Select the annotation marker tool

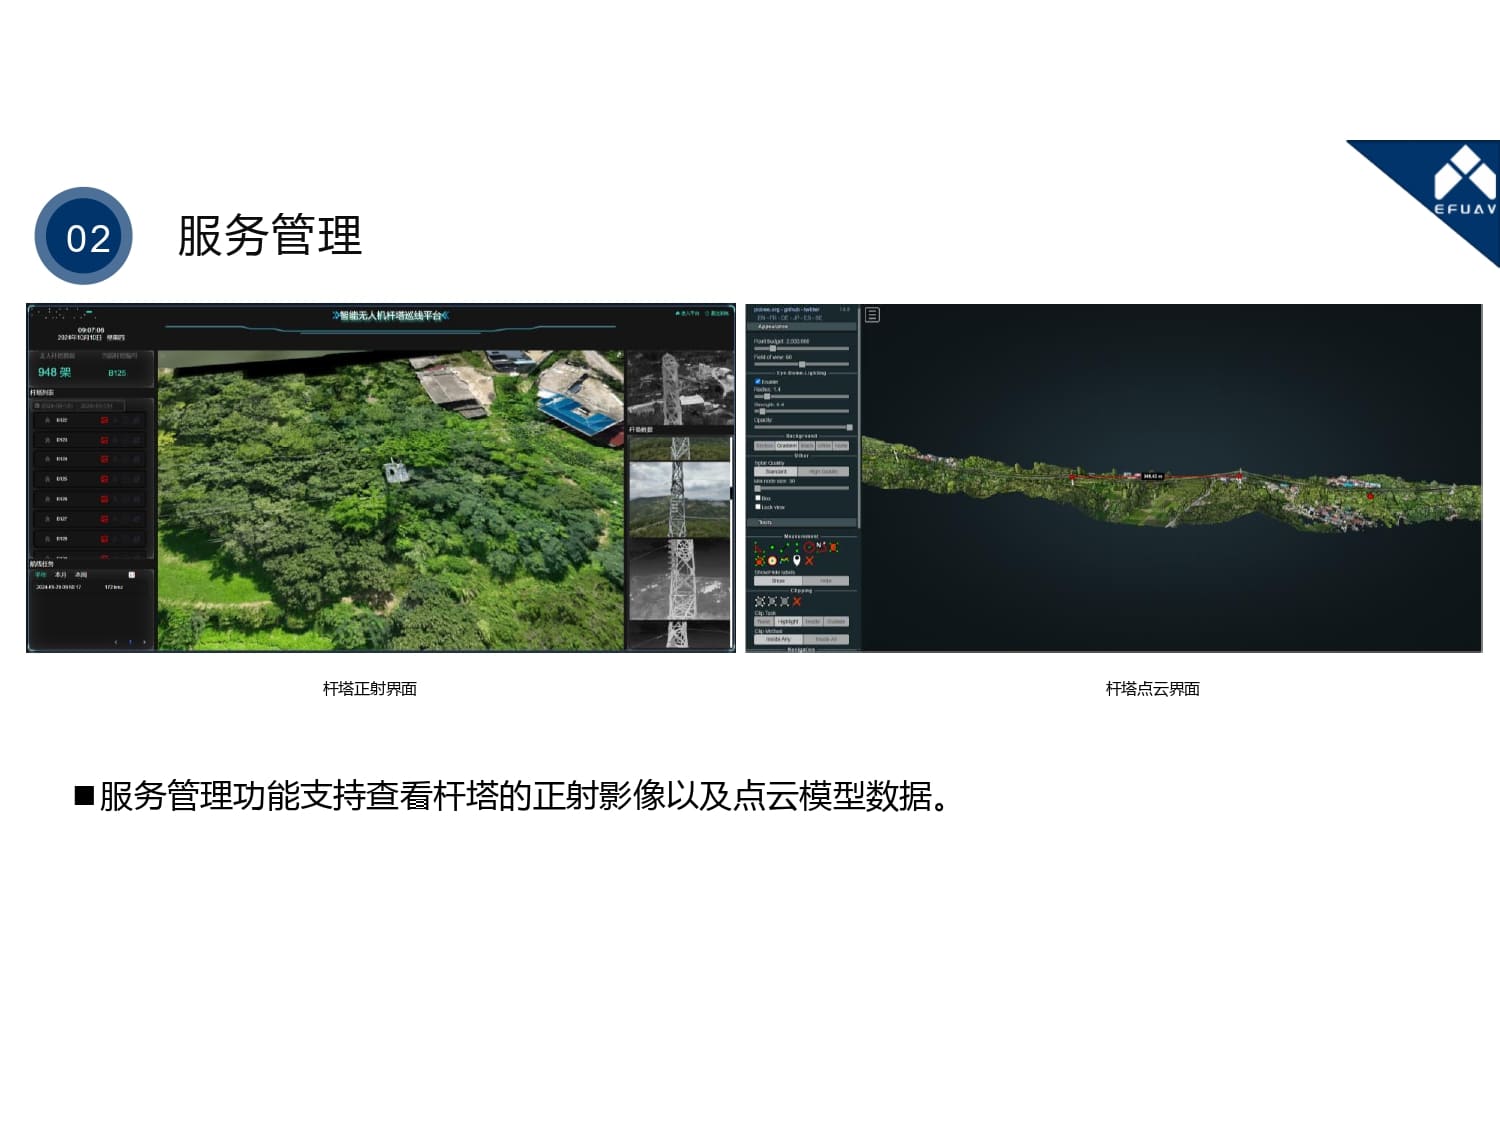(797, 560)
